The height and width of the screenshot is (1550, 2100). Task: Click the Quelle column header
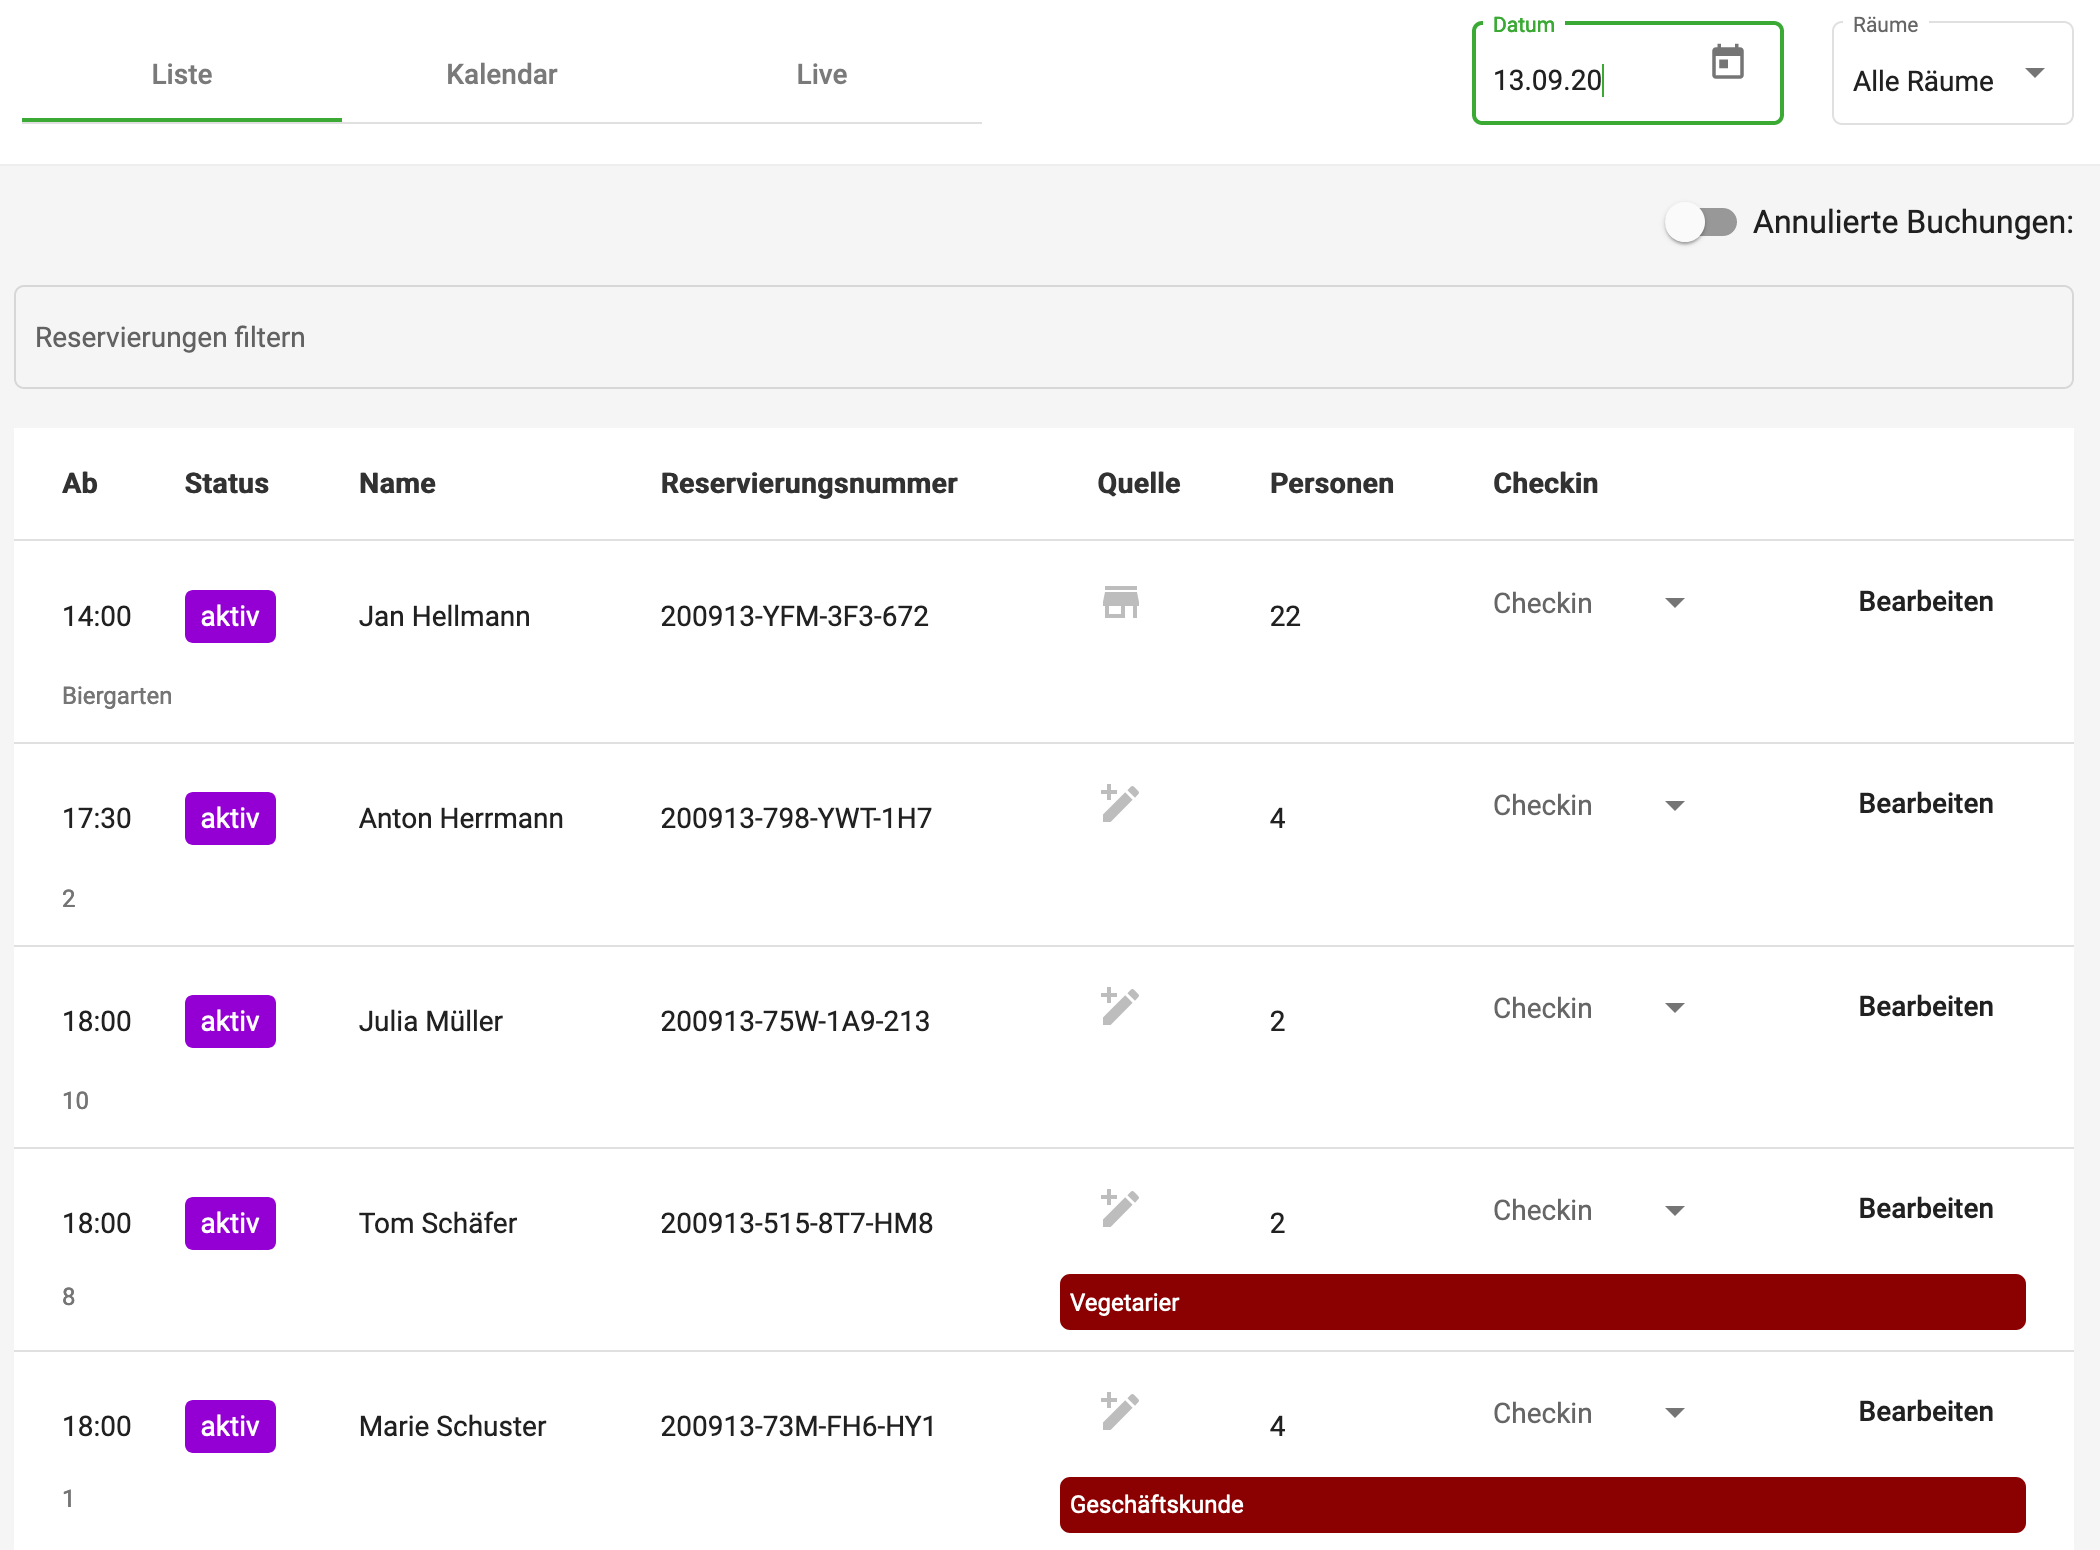(1139, 483)
